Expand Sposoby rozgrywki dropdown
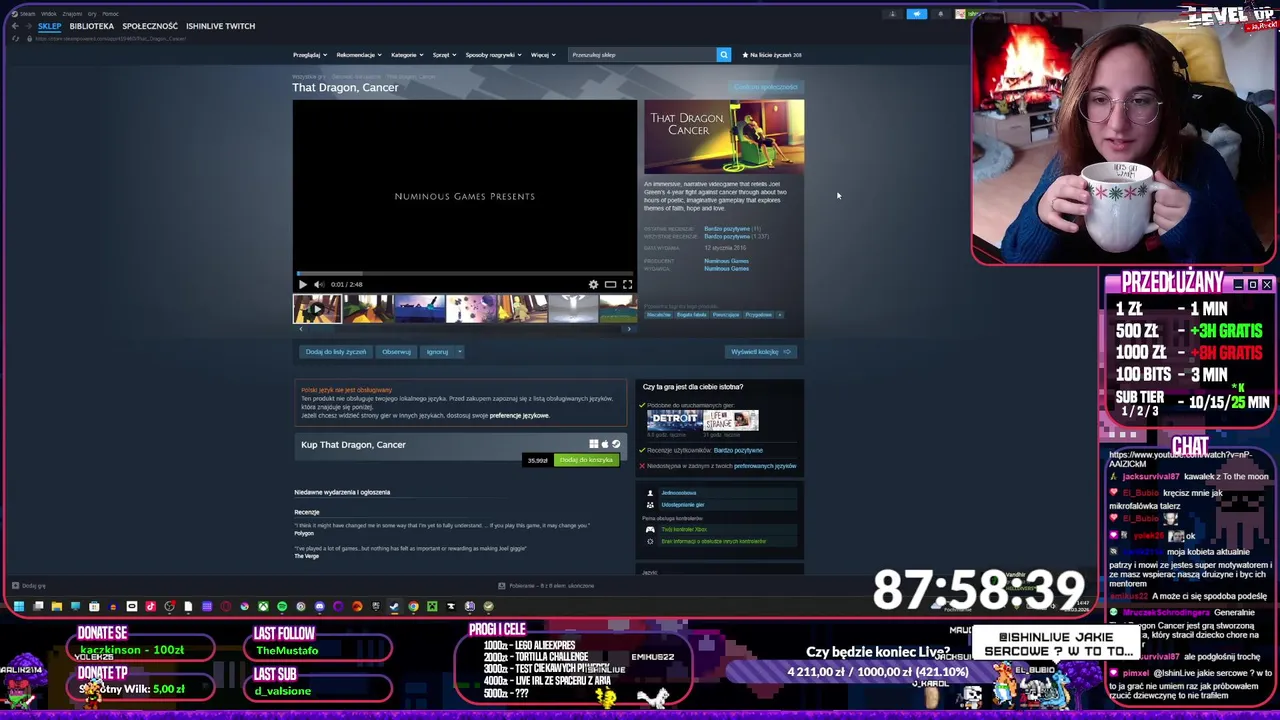Screen dimensions: 1280x720 pyautogui.click(x=493, y=55)
